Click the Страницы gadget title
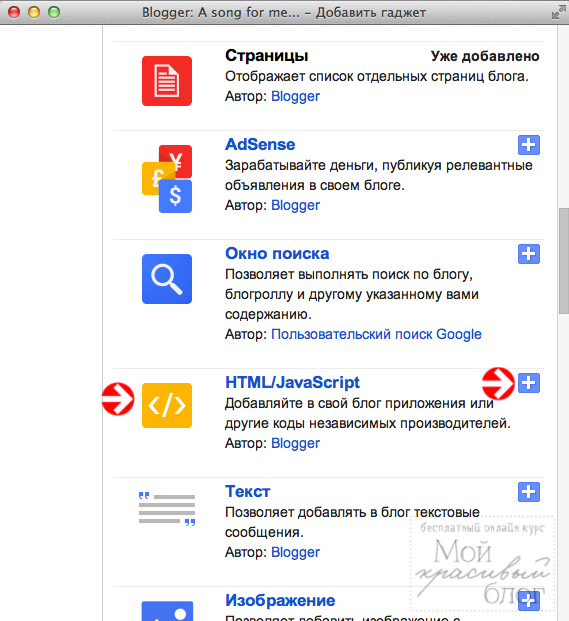The width and height of the screenshot is (569, 621). click(266, 55)
